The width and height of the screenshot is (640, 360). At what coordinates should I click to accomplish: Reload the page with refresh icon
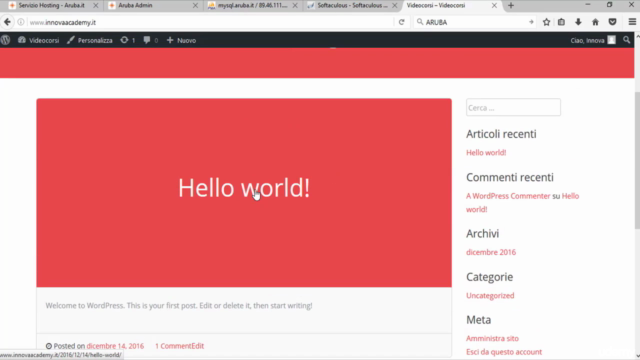(402, 22)
